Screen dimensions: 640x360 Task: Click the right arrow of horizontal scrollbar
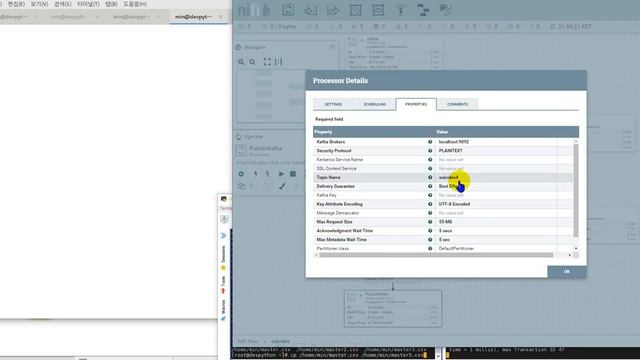tap(570, 255)
